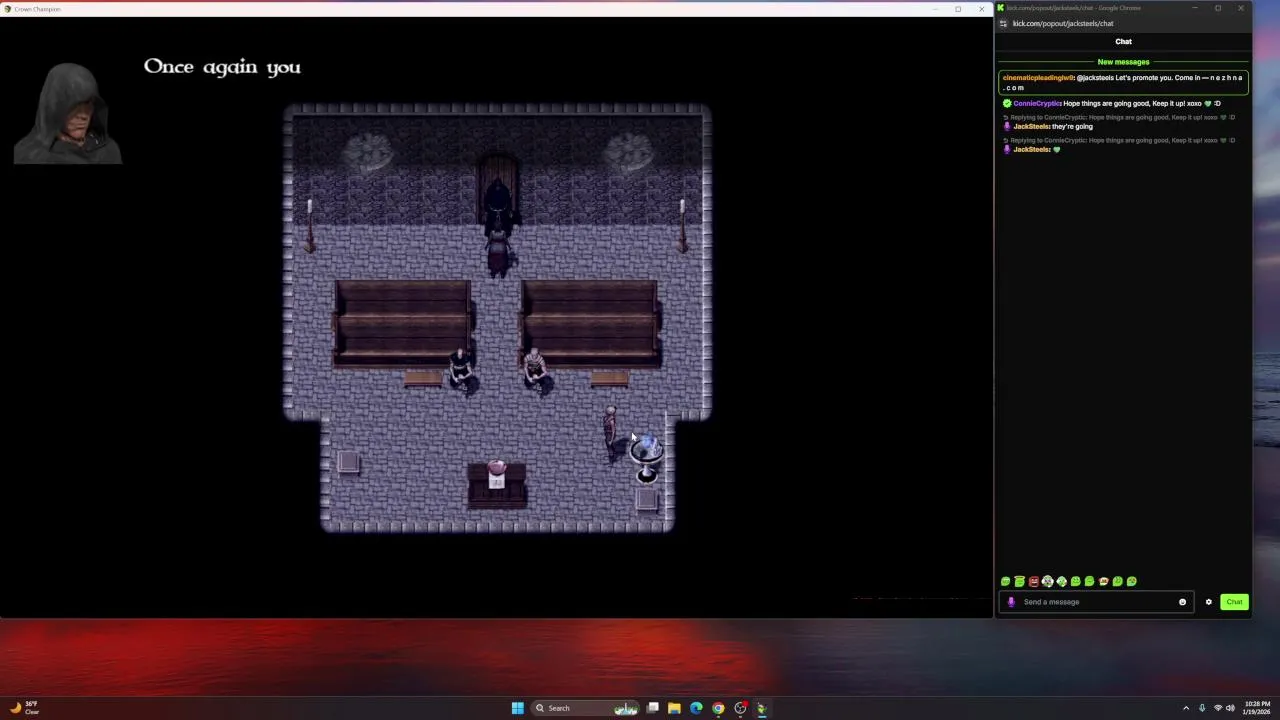
Task: Pick the green emote wearing a halo
Action: [1020, 581]
